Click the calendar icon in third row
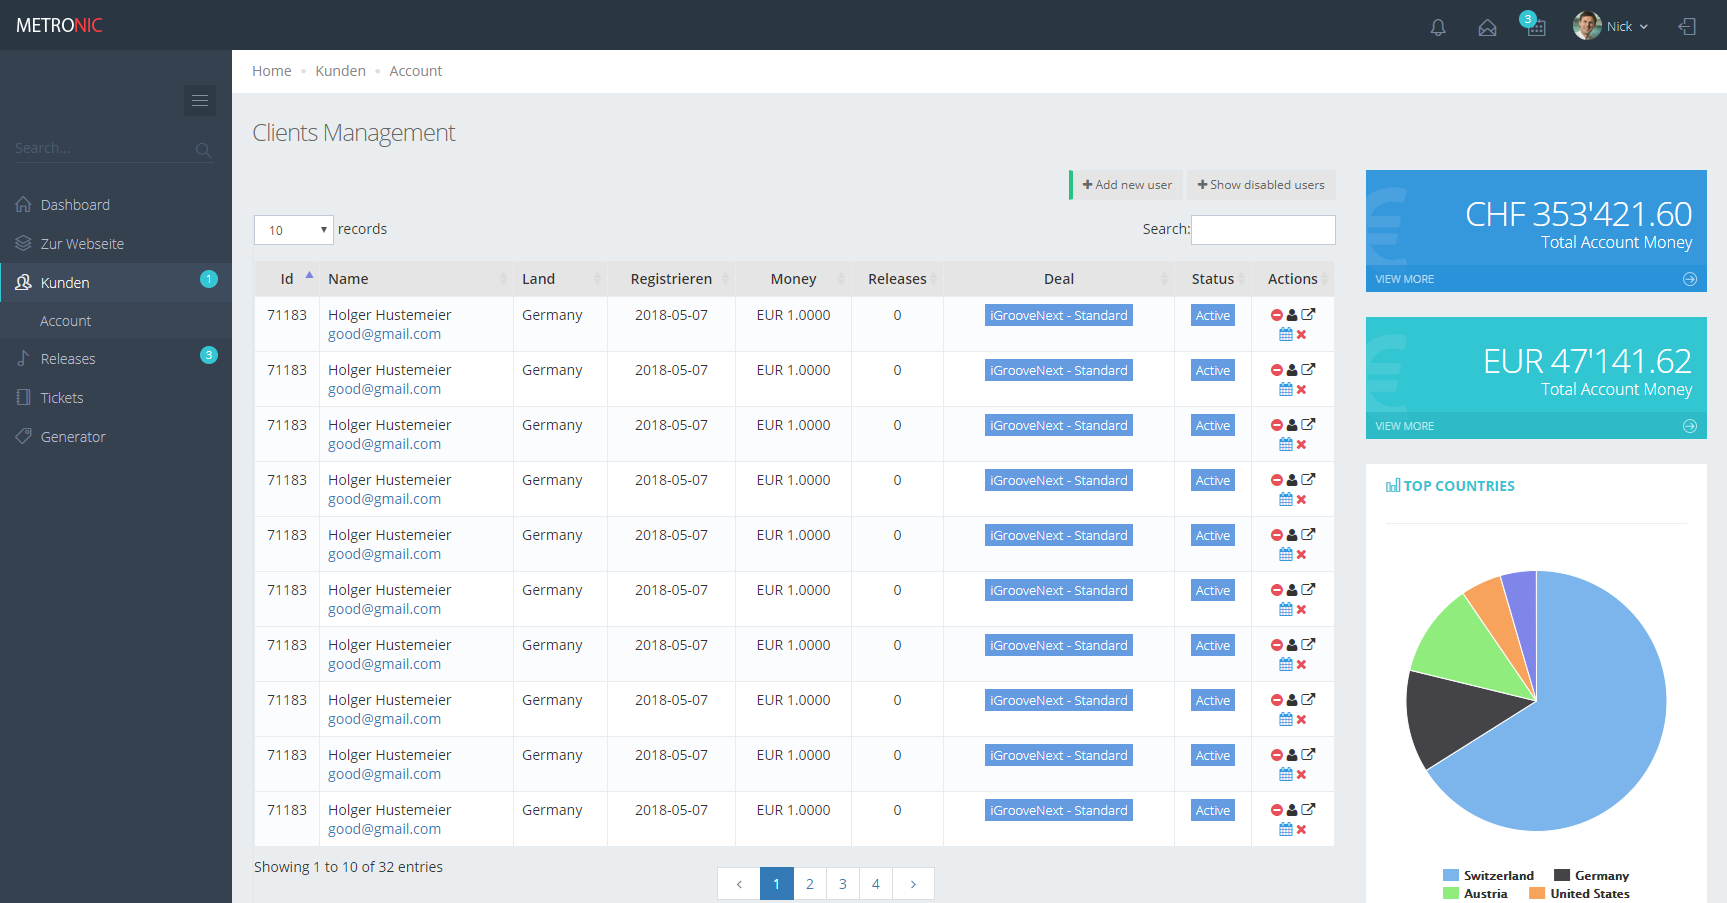Viewport: 1727px width, 903px height. pos(1286,444)
